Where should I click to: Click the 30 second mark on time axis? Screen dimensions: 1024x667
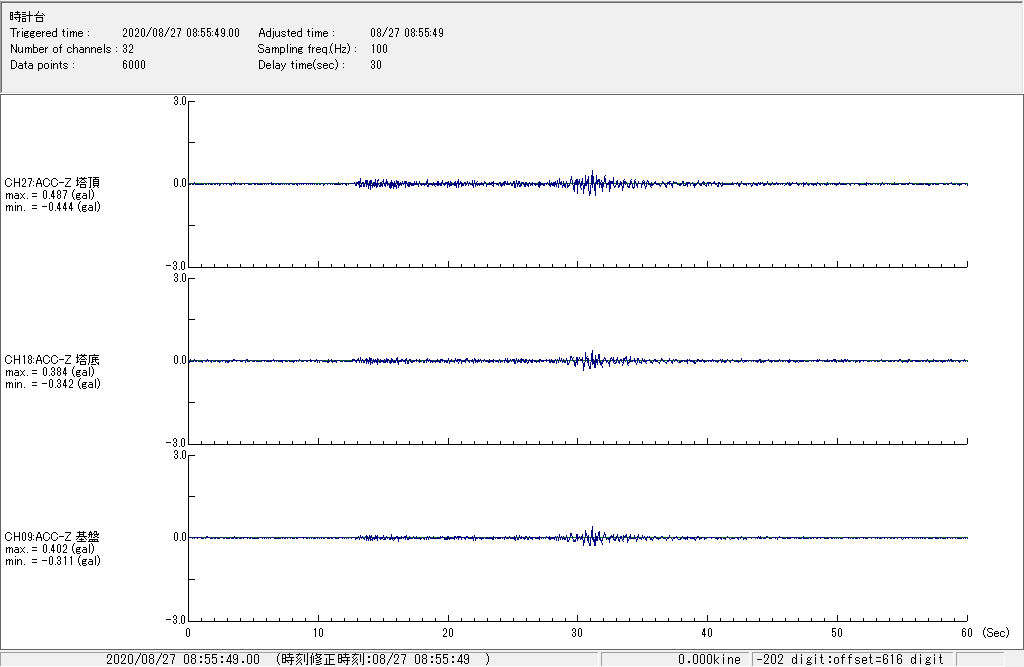[x=577, y=633]
